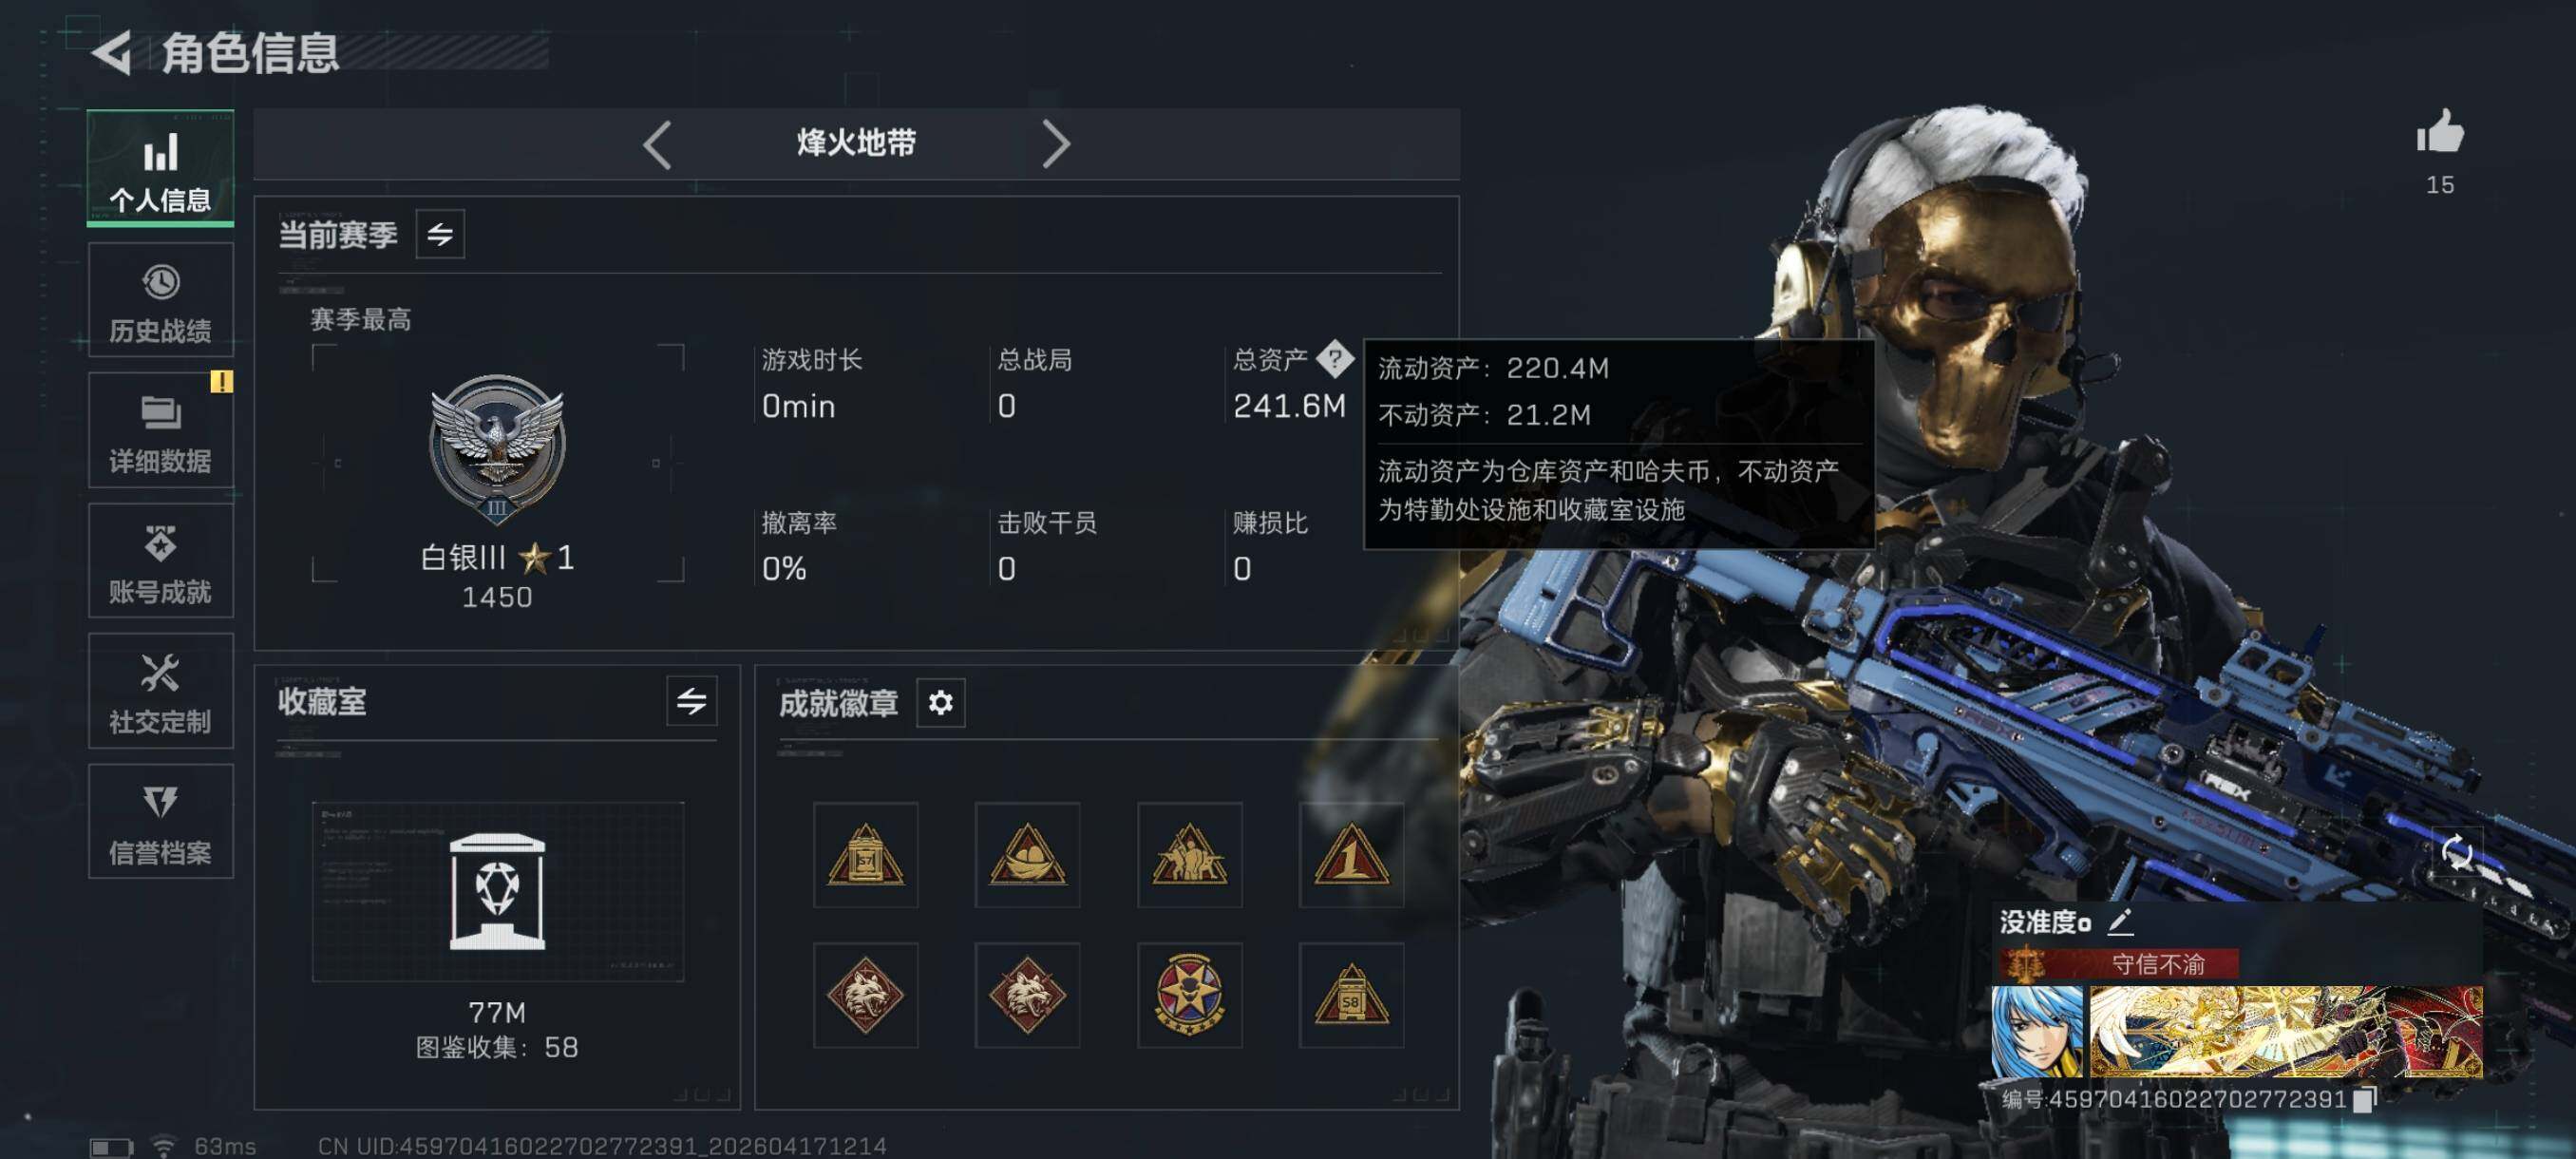Image resolution: width=2576 pixels, height=1159 pixels.
Task: Open 成就徽章 gear settings
Action: click(940, 703)
